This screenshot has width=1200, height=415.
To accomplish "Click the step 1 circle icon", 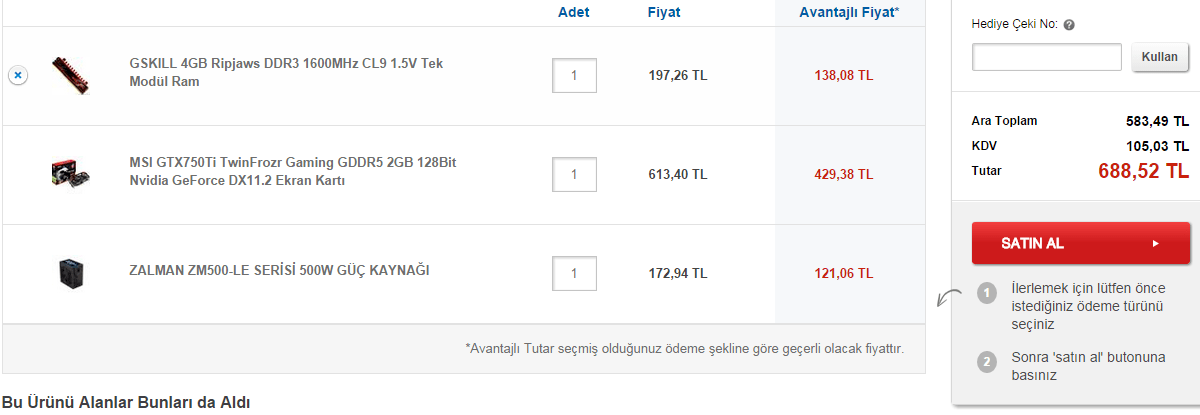I will pyautogui.click(x=987, y=293).
